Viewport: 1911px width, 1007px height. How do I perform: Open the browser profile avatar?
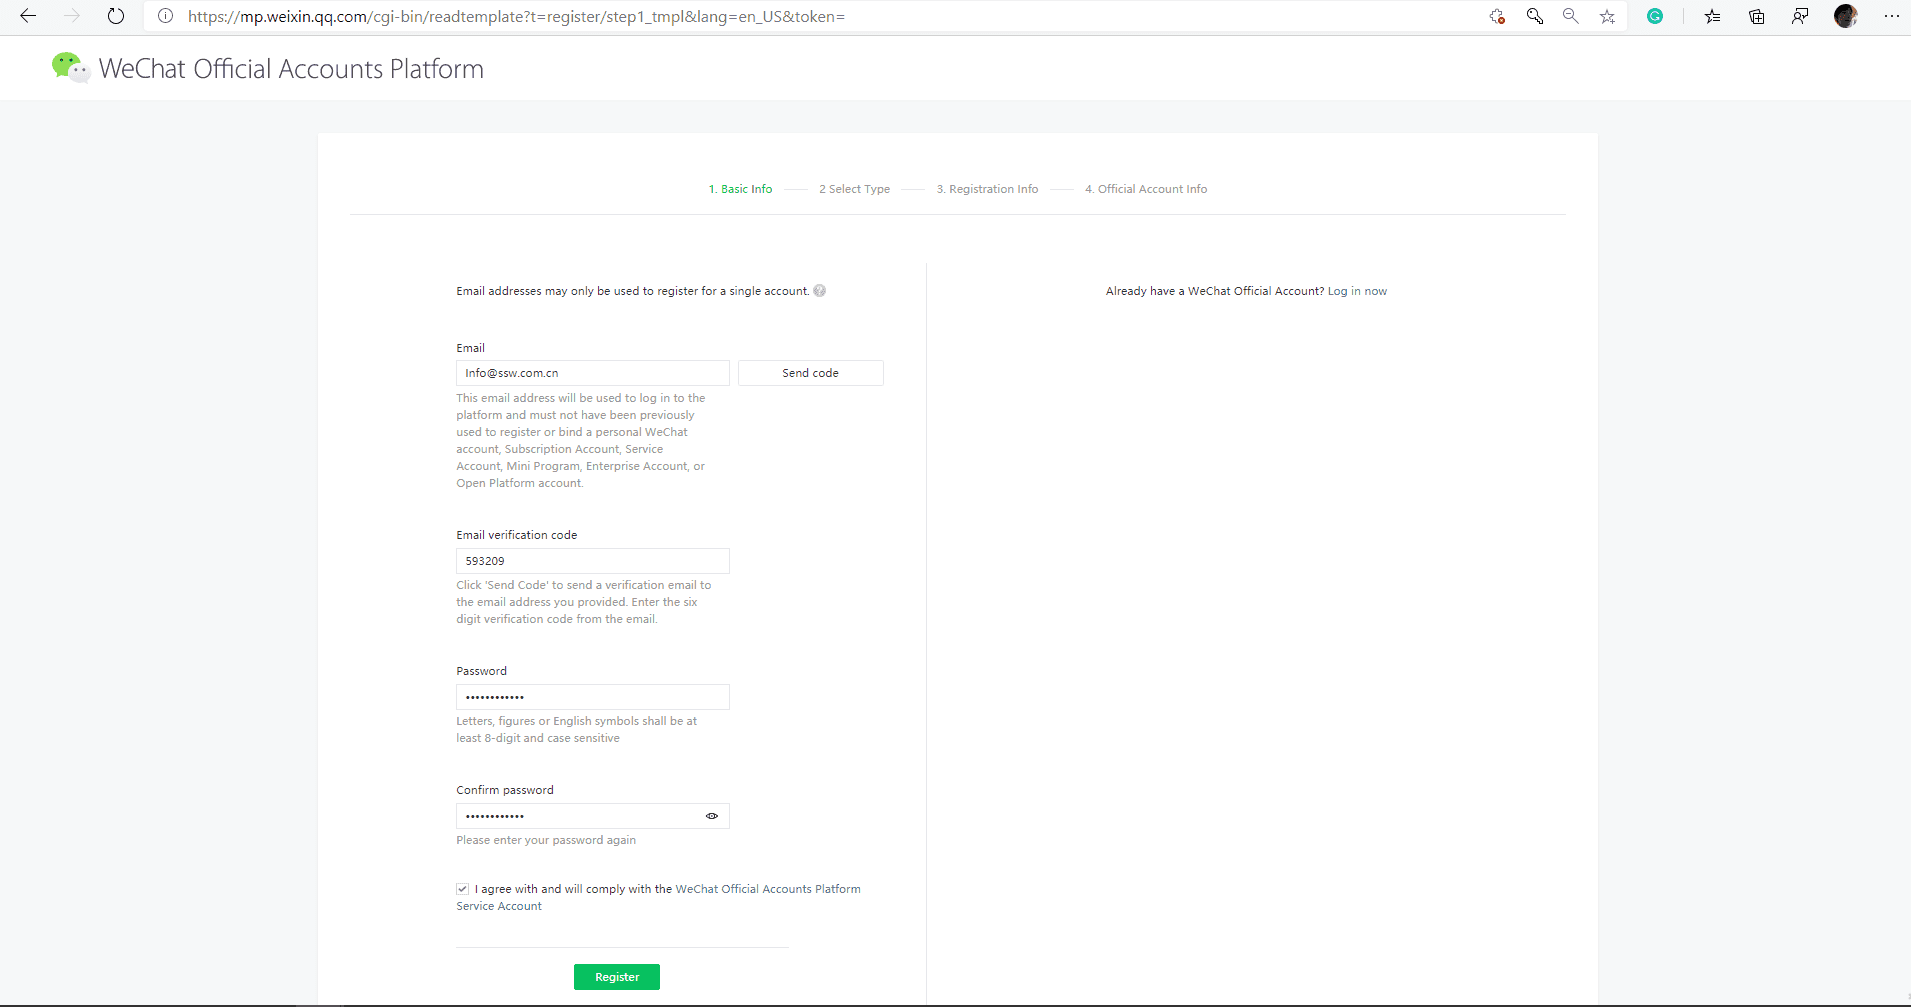[x=1845, y=16]
